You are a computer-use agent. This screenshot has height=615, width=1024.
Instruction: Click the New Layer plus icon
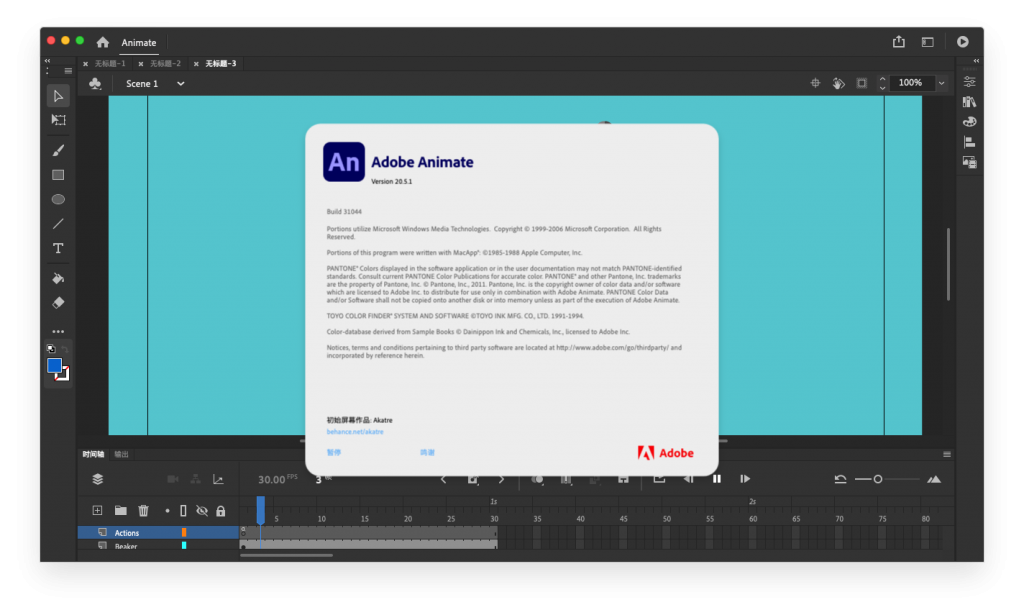pos(97,511)
